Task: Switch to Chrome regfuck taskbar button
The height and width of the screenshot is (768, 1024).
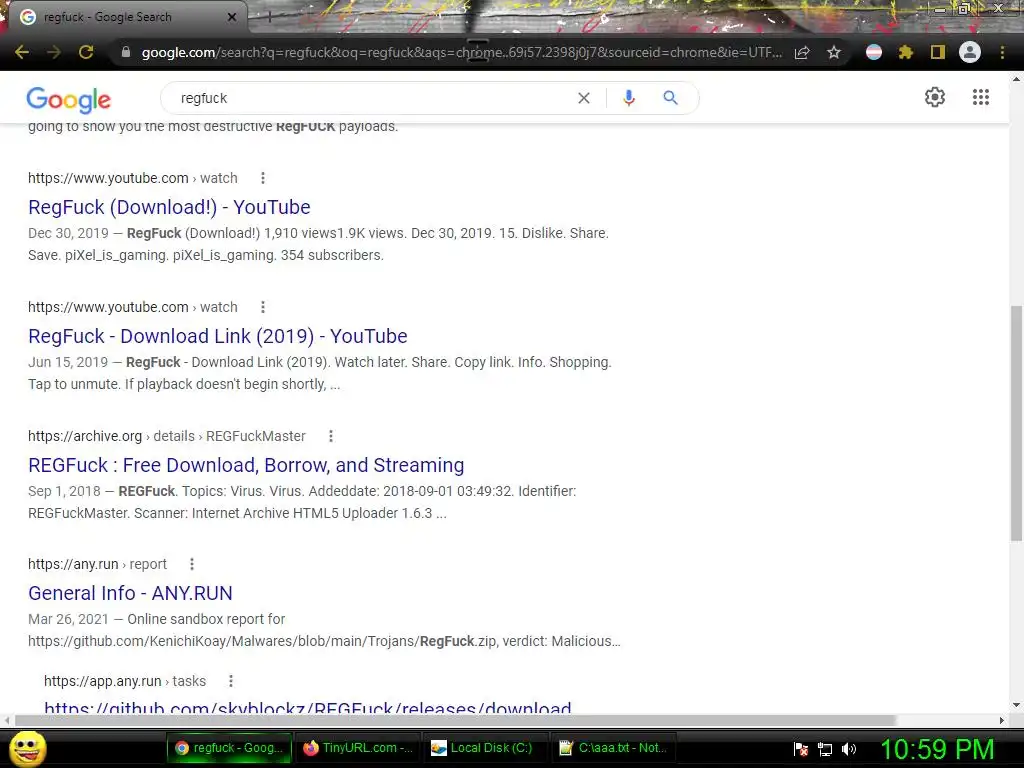Action: pos(229,748)
